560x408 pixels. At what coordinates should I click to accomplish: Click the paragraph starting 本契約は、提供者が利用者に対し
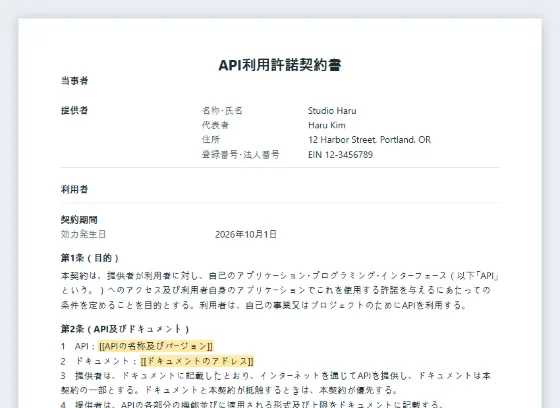tap(280, 290)
